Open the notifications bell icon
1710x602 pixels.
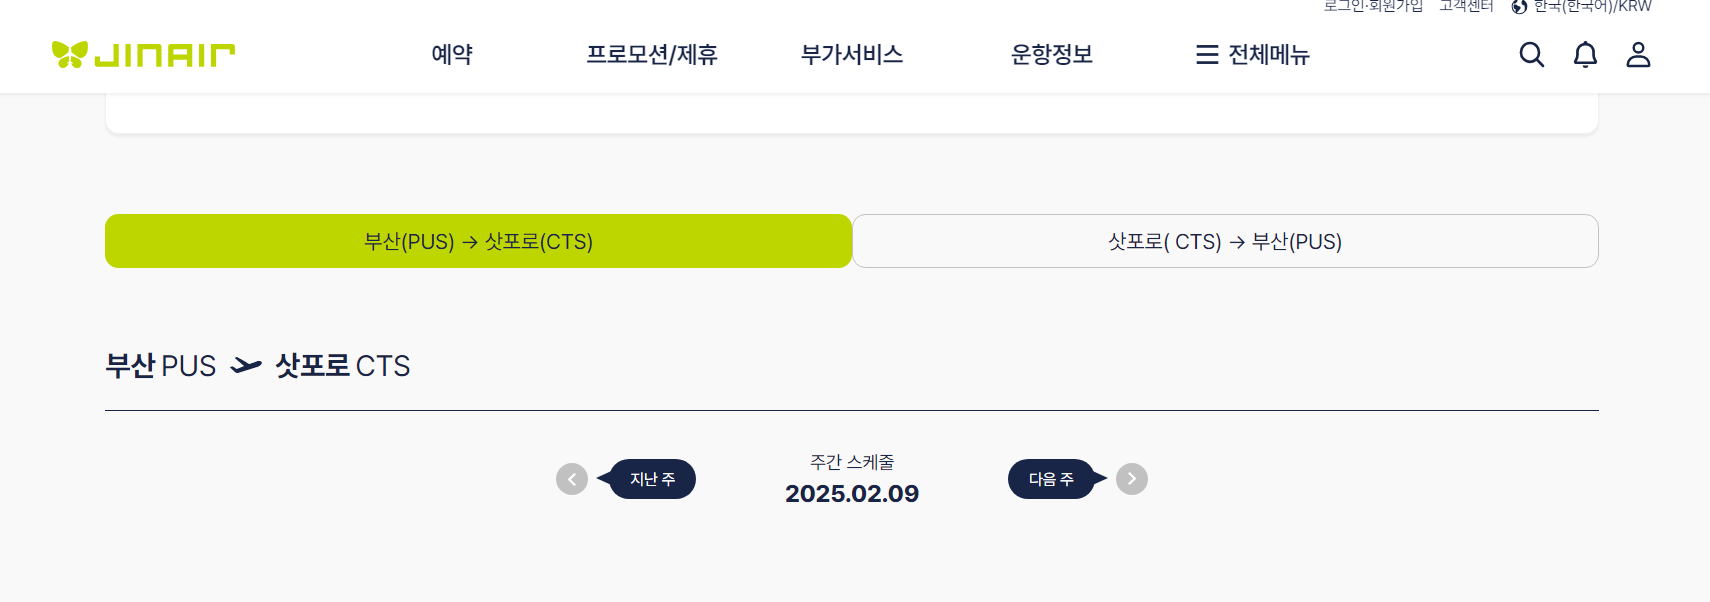coord(1585,54)
